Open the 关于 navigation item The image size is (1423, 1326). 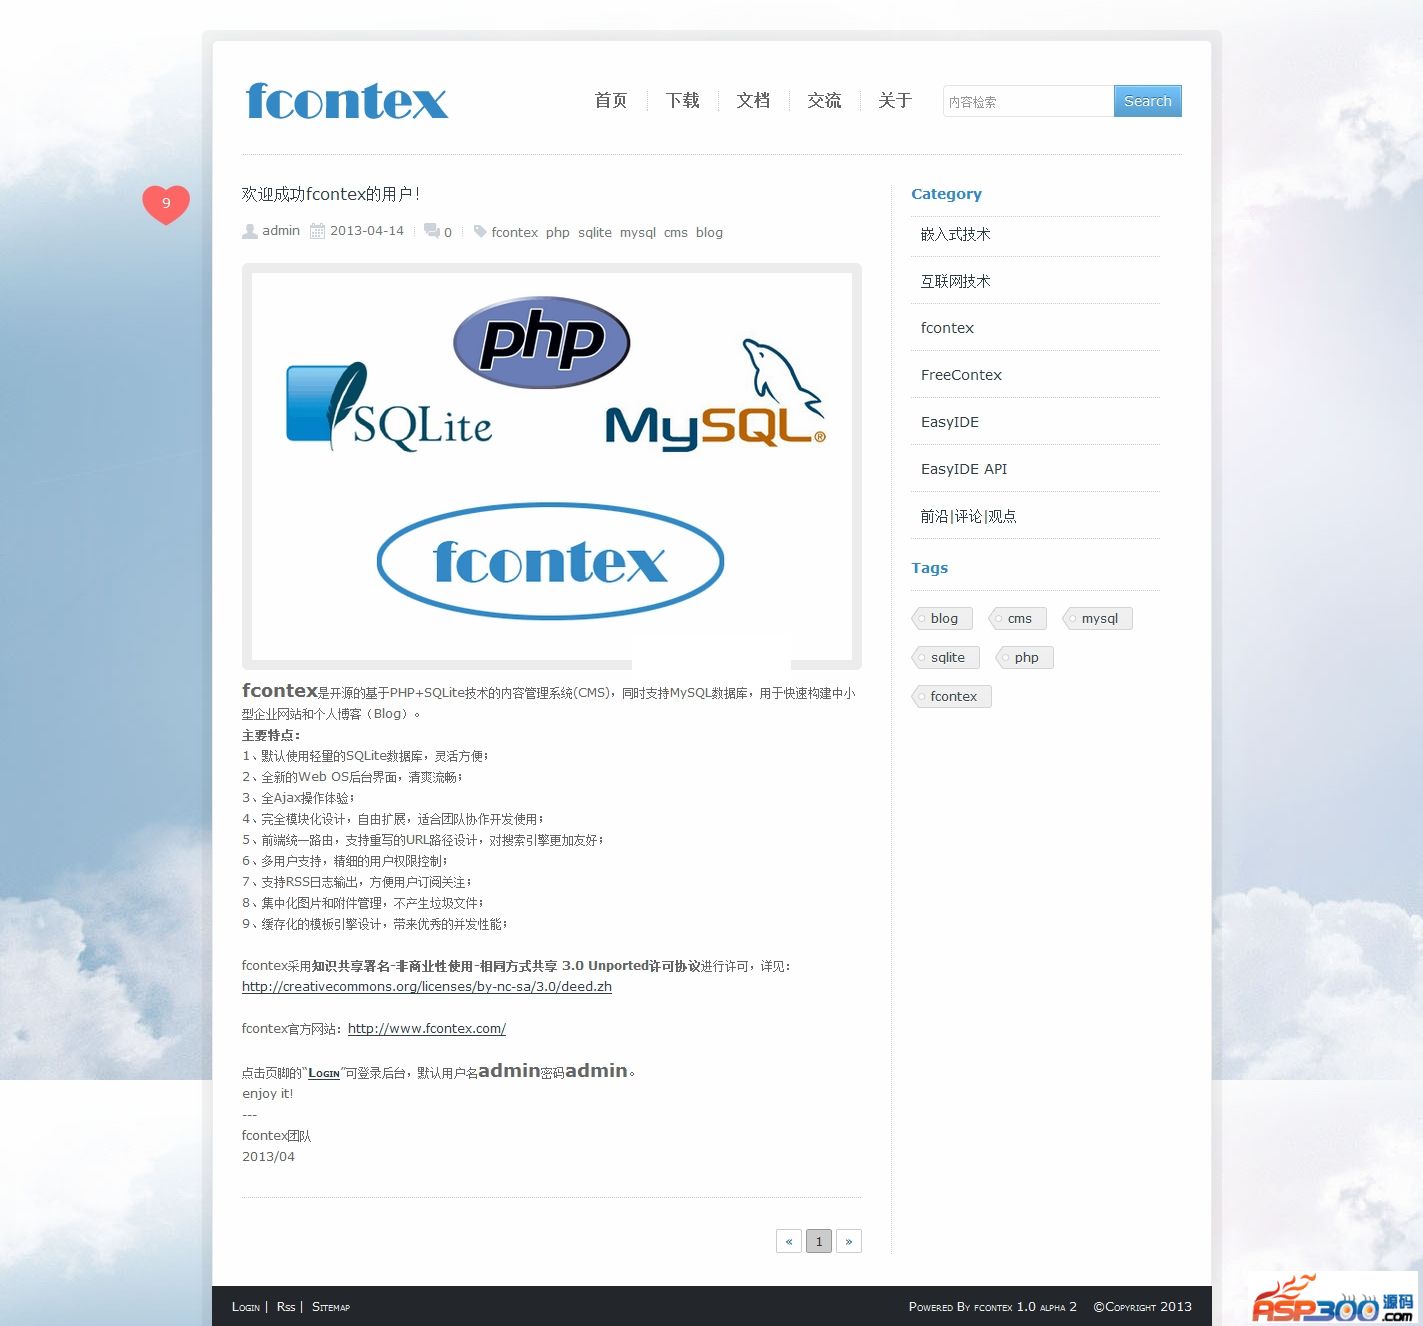tap(895, 100)
